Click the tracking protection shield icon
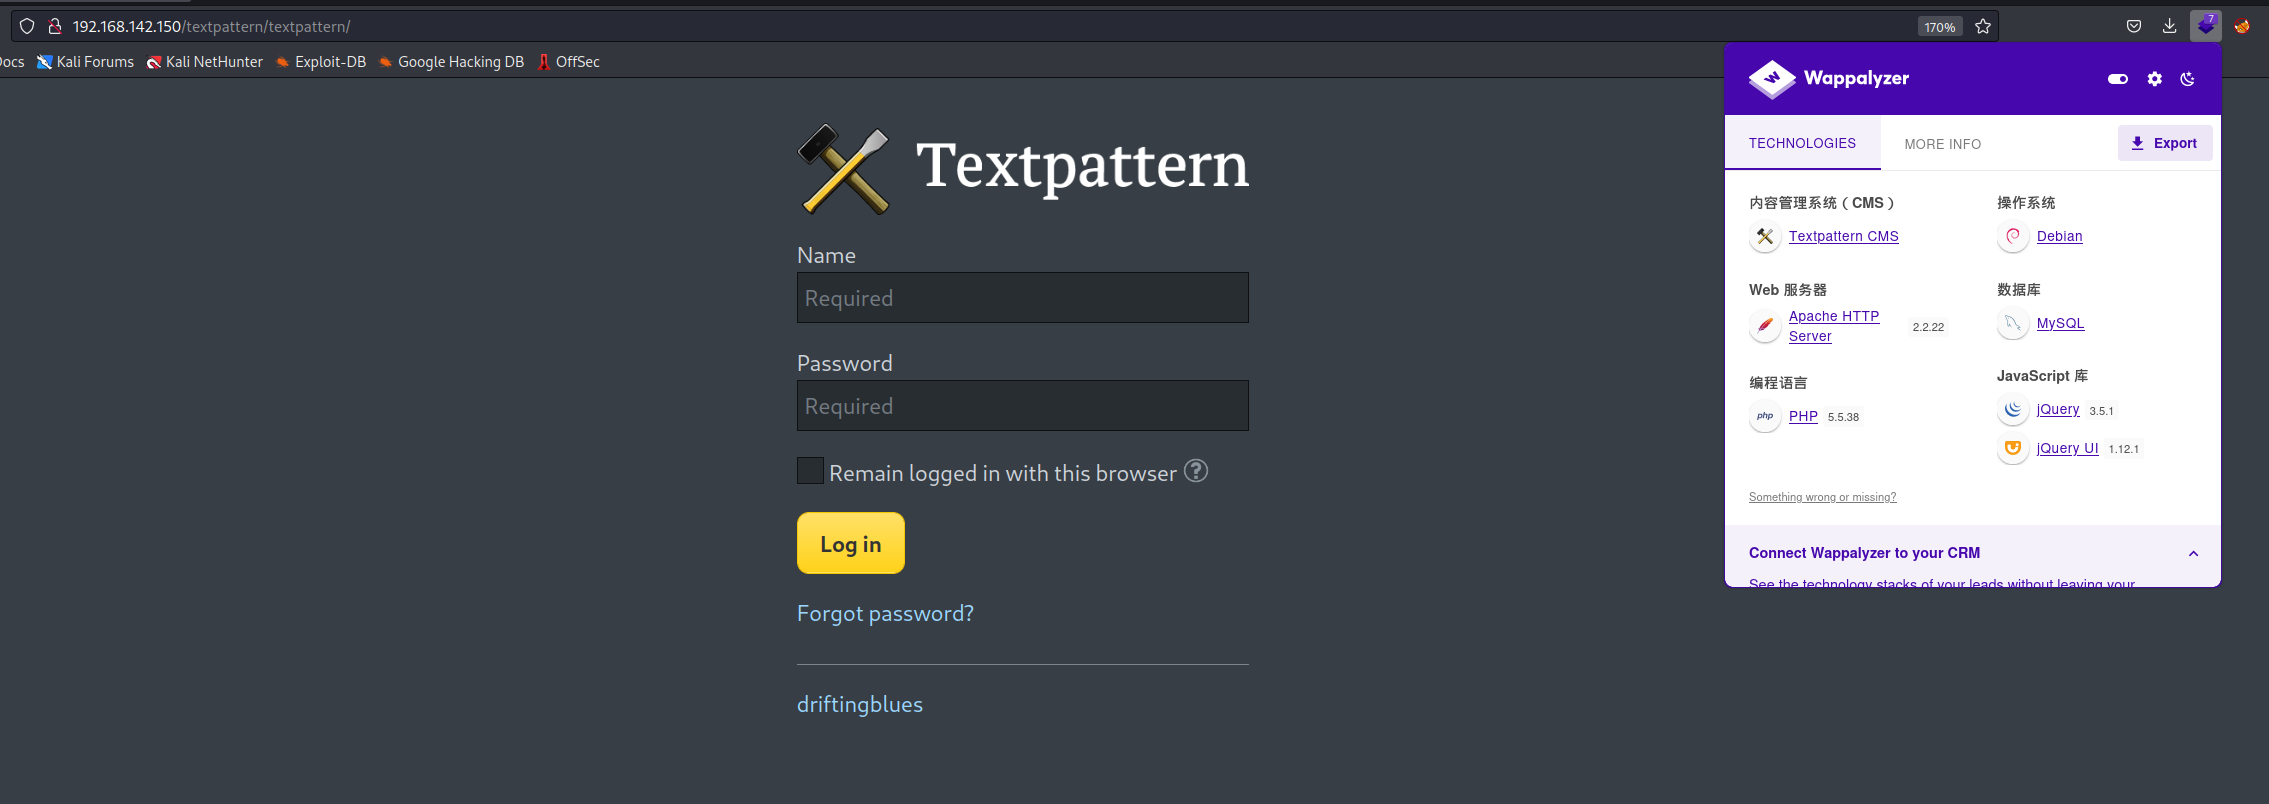This screenshot has width=2269, height=804. click(x=27, y=26)
